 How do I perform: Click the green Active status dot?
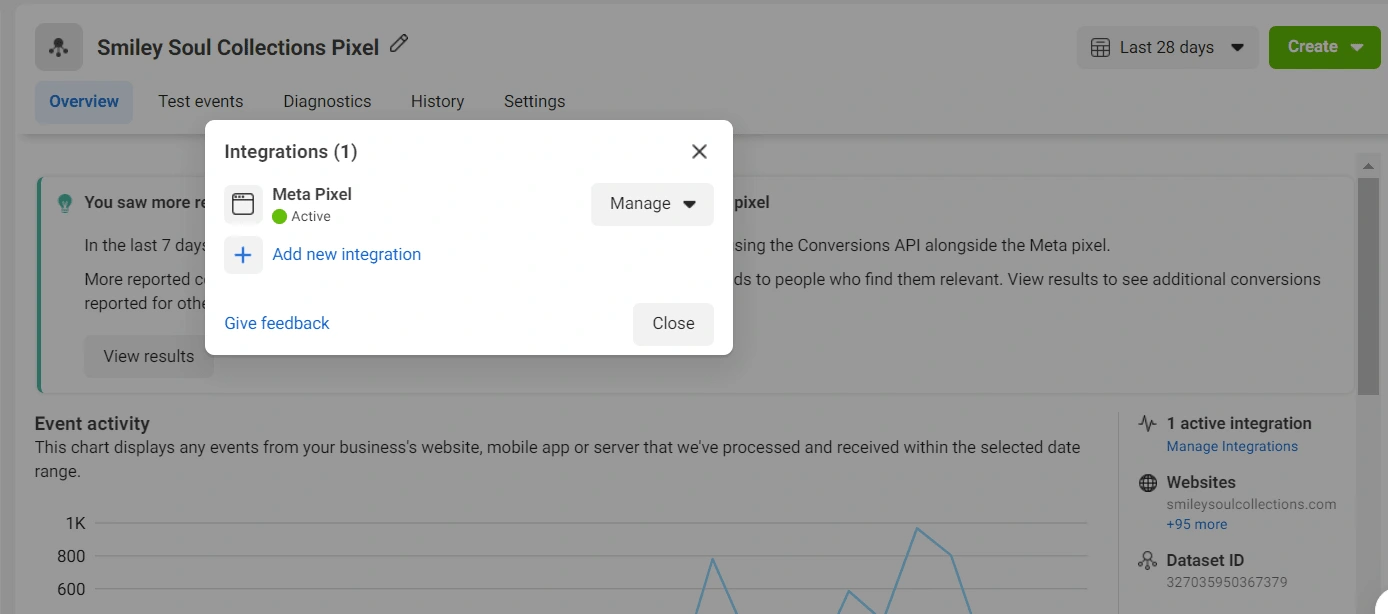click(x=279, y=217)
